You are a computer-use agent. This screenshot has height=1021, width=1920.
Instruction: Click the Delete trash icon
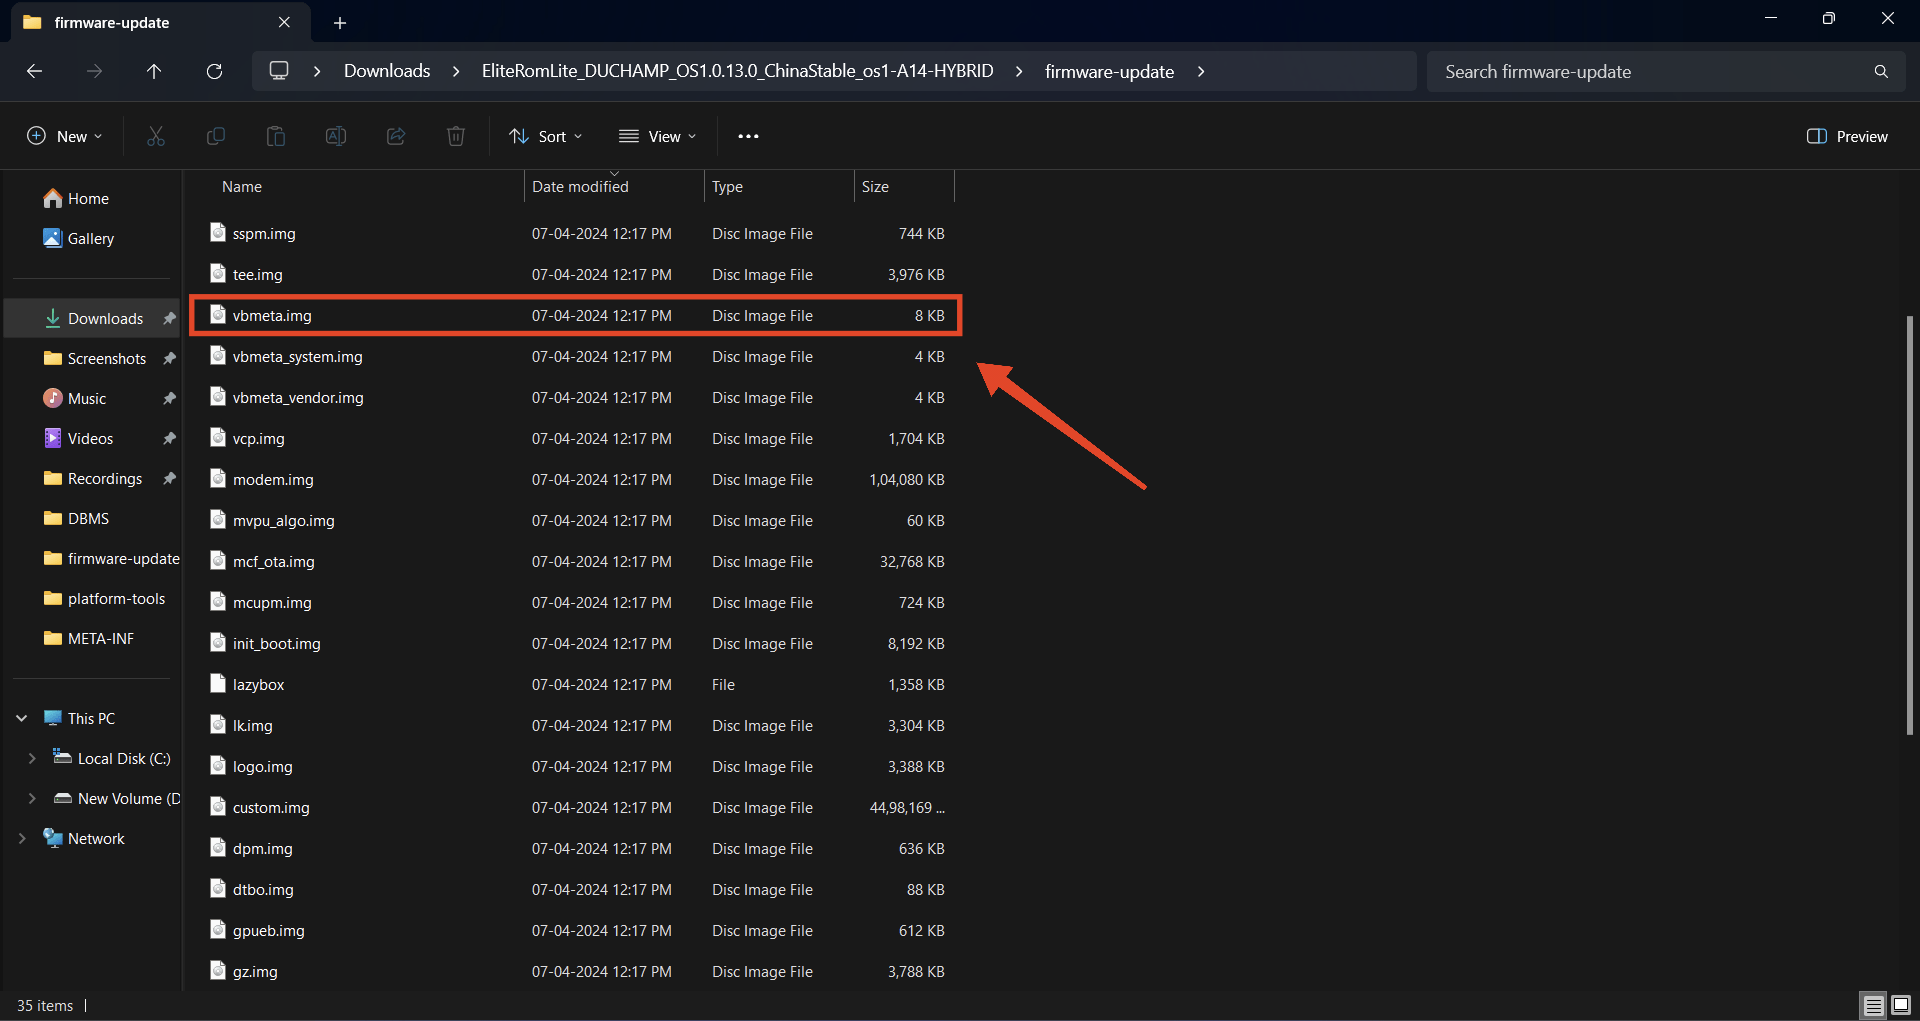(456, 137)
